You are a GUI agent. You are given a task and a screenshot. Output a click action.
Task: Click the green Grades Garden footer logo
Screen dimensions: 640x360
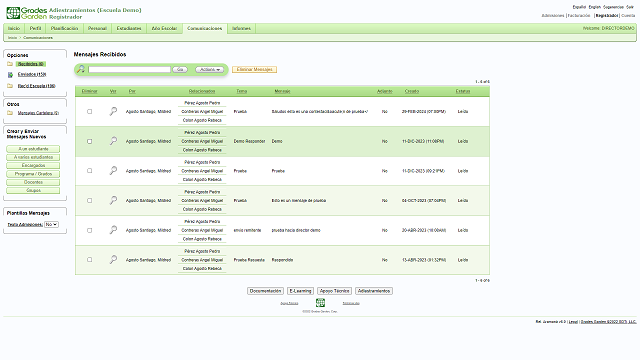point(320,302)
